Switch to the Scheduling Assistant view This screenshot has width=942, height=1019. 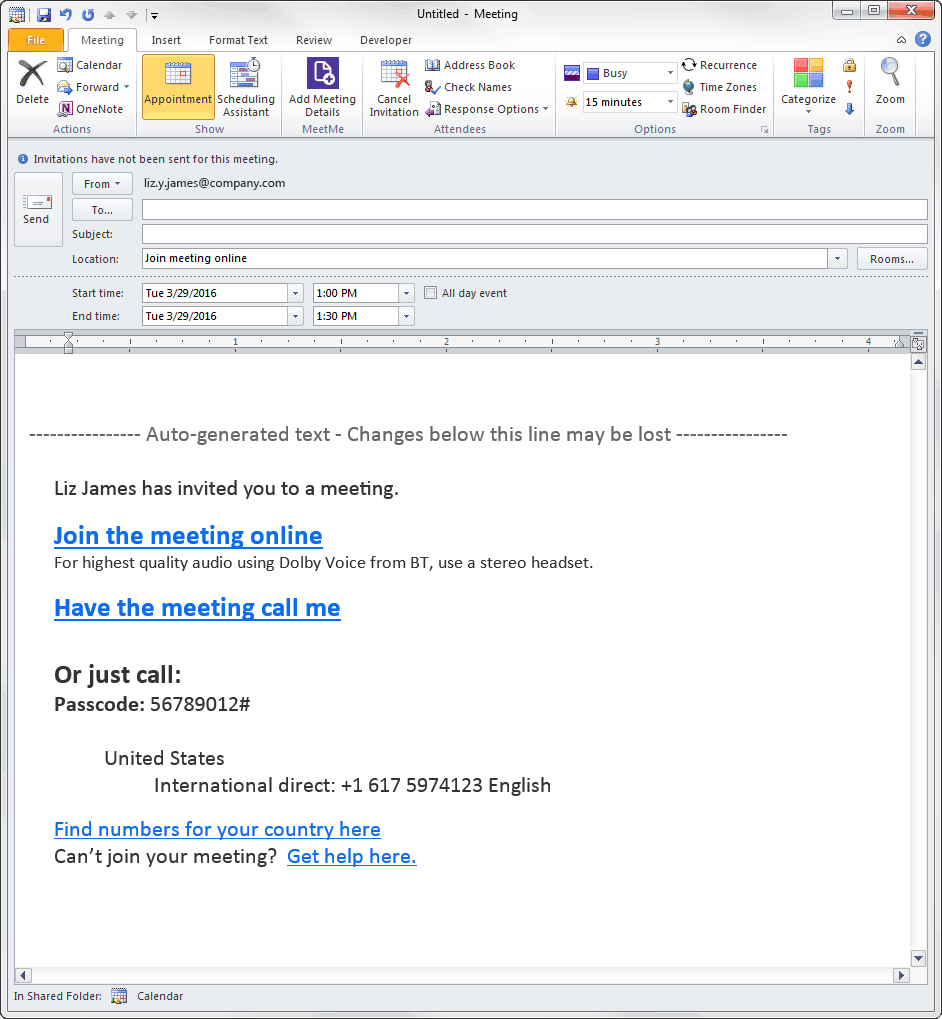pos(246,87)
